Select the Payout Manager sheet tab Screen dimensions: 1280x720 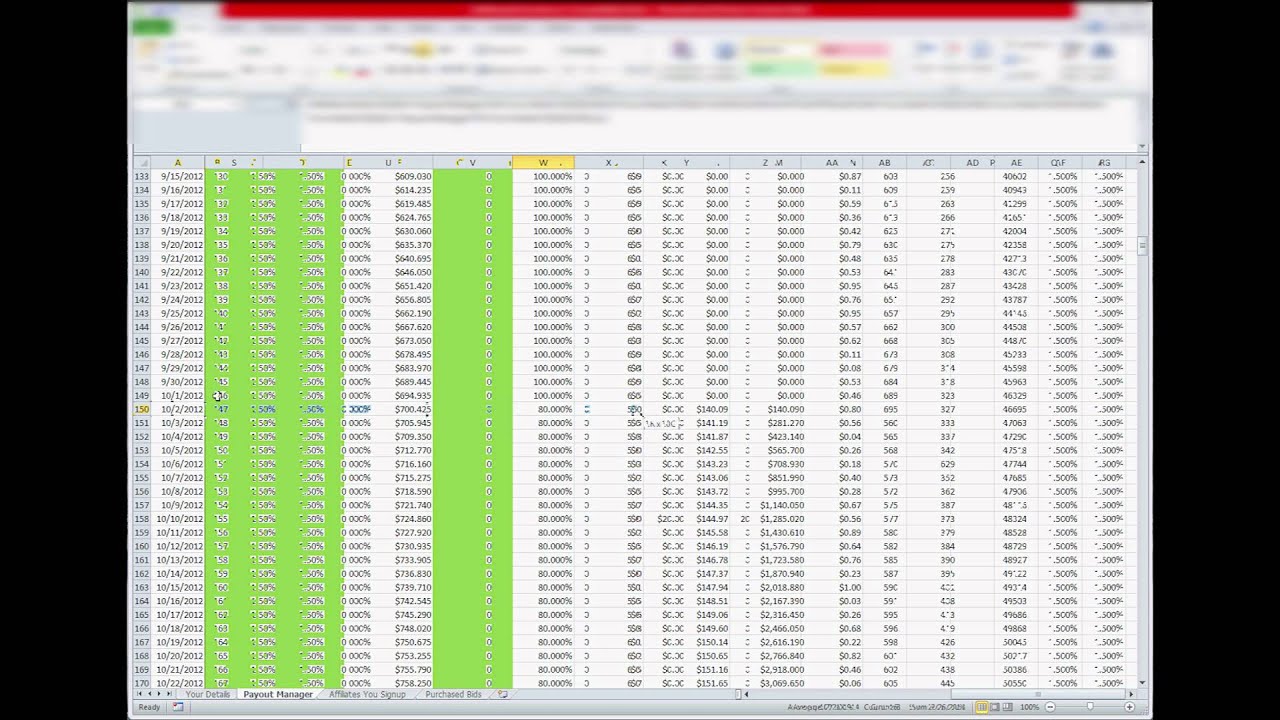pyautogui.click(x=278, y=694)
